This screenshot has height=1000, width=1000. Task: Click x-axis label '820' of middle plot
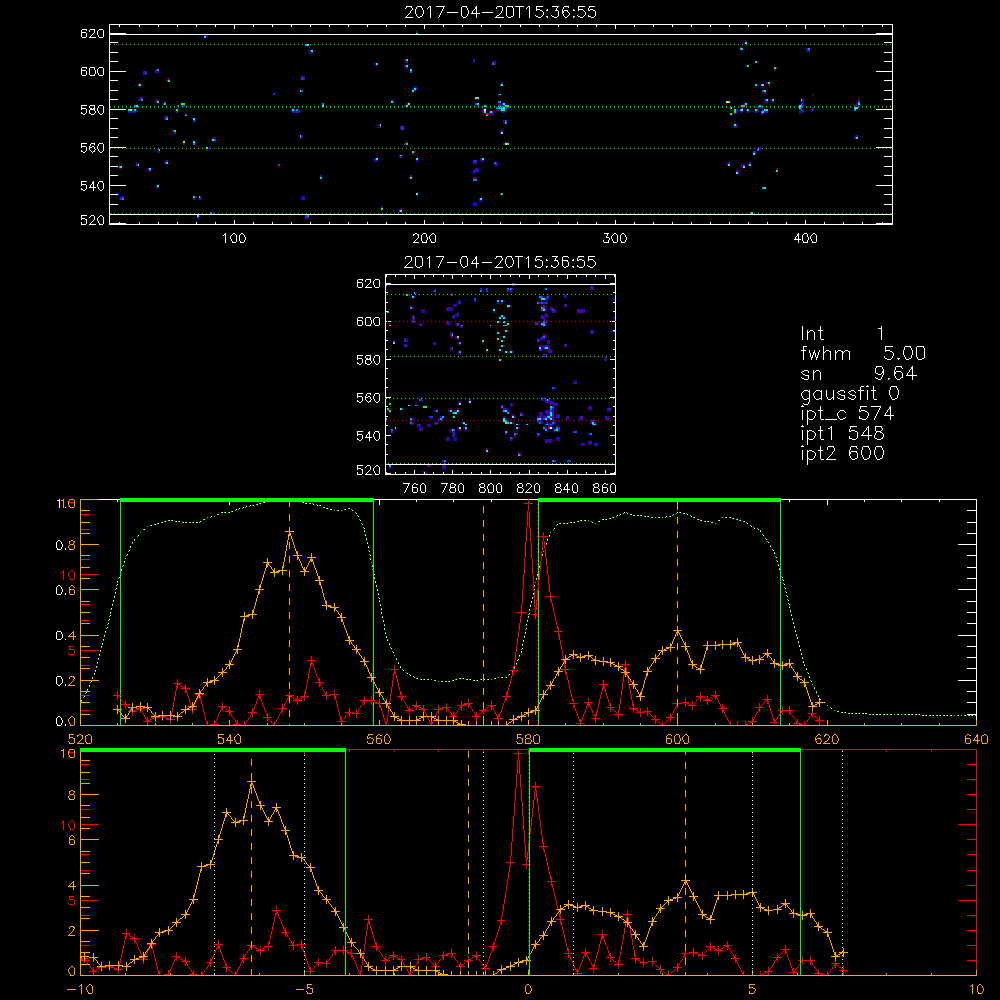click(528, 489)
